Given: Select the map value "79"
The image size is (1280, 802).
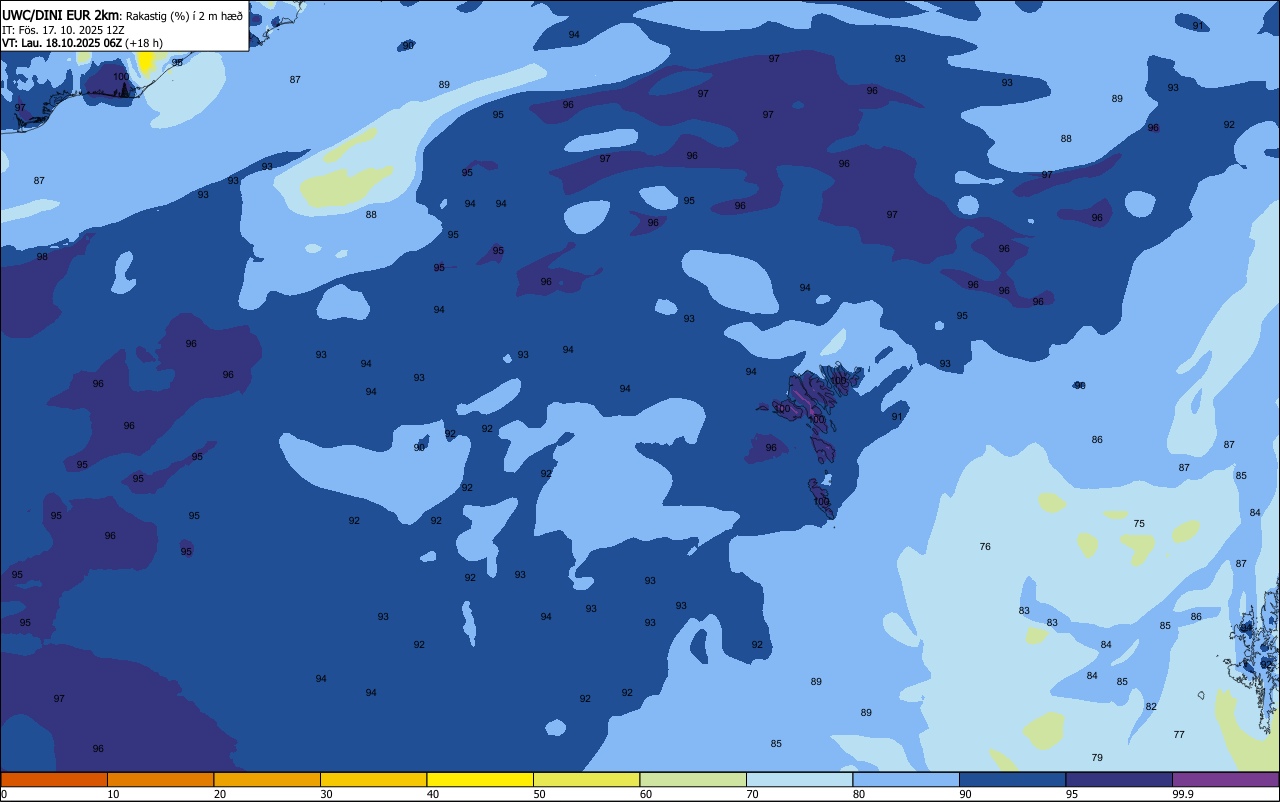Looking at the screenshot, I should [x=1097, y=758].
